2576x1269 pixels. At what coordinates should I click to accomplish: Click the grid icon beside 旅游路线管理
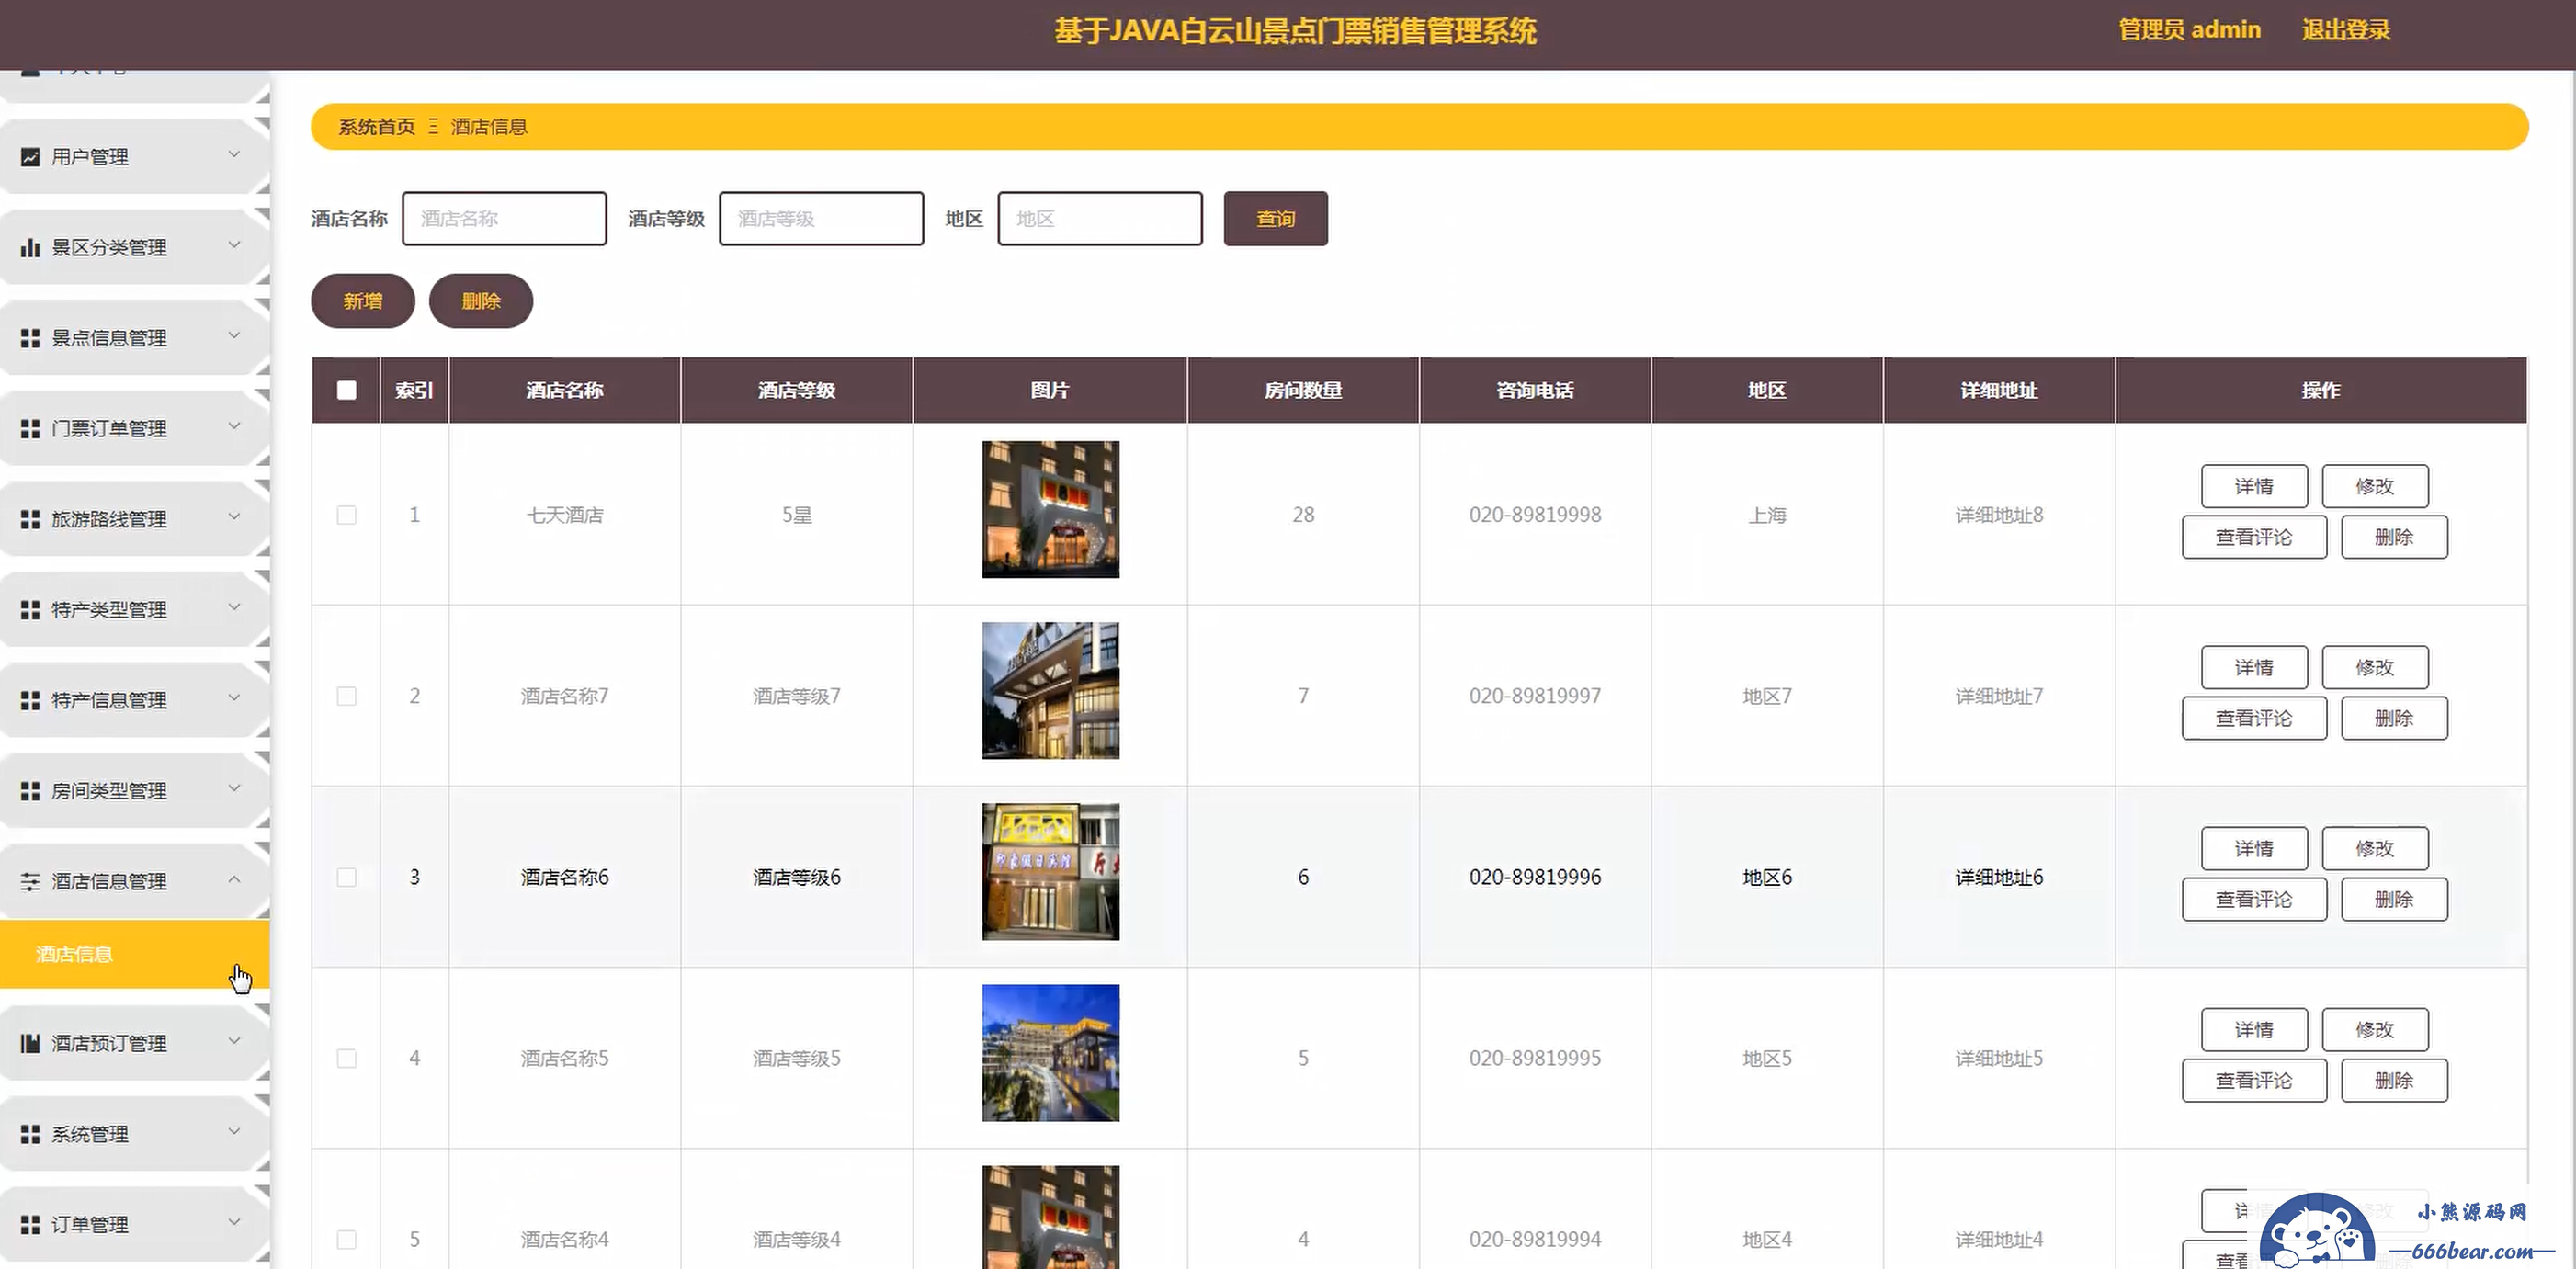tap(31, 519)
